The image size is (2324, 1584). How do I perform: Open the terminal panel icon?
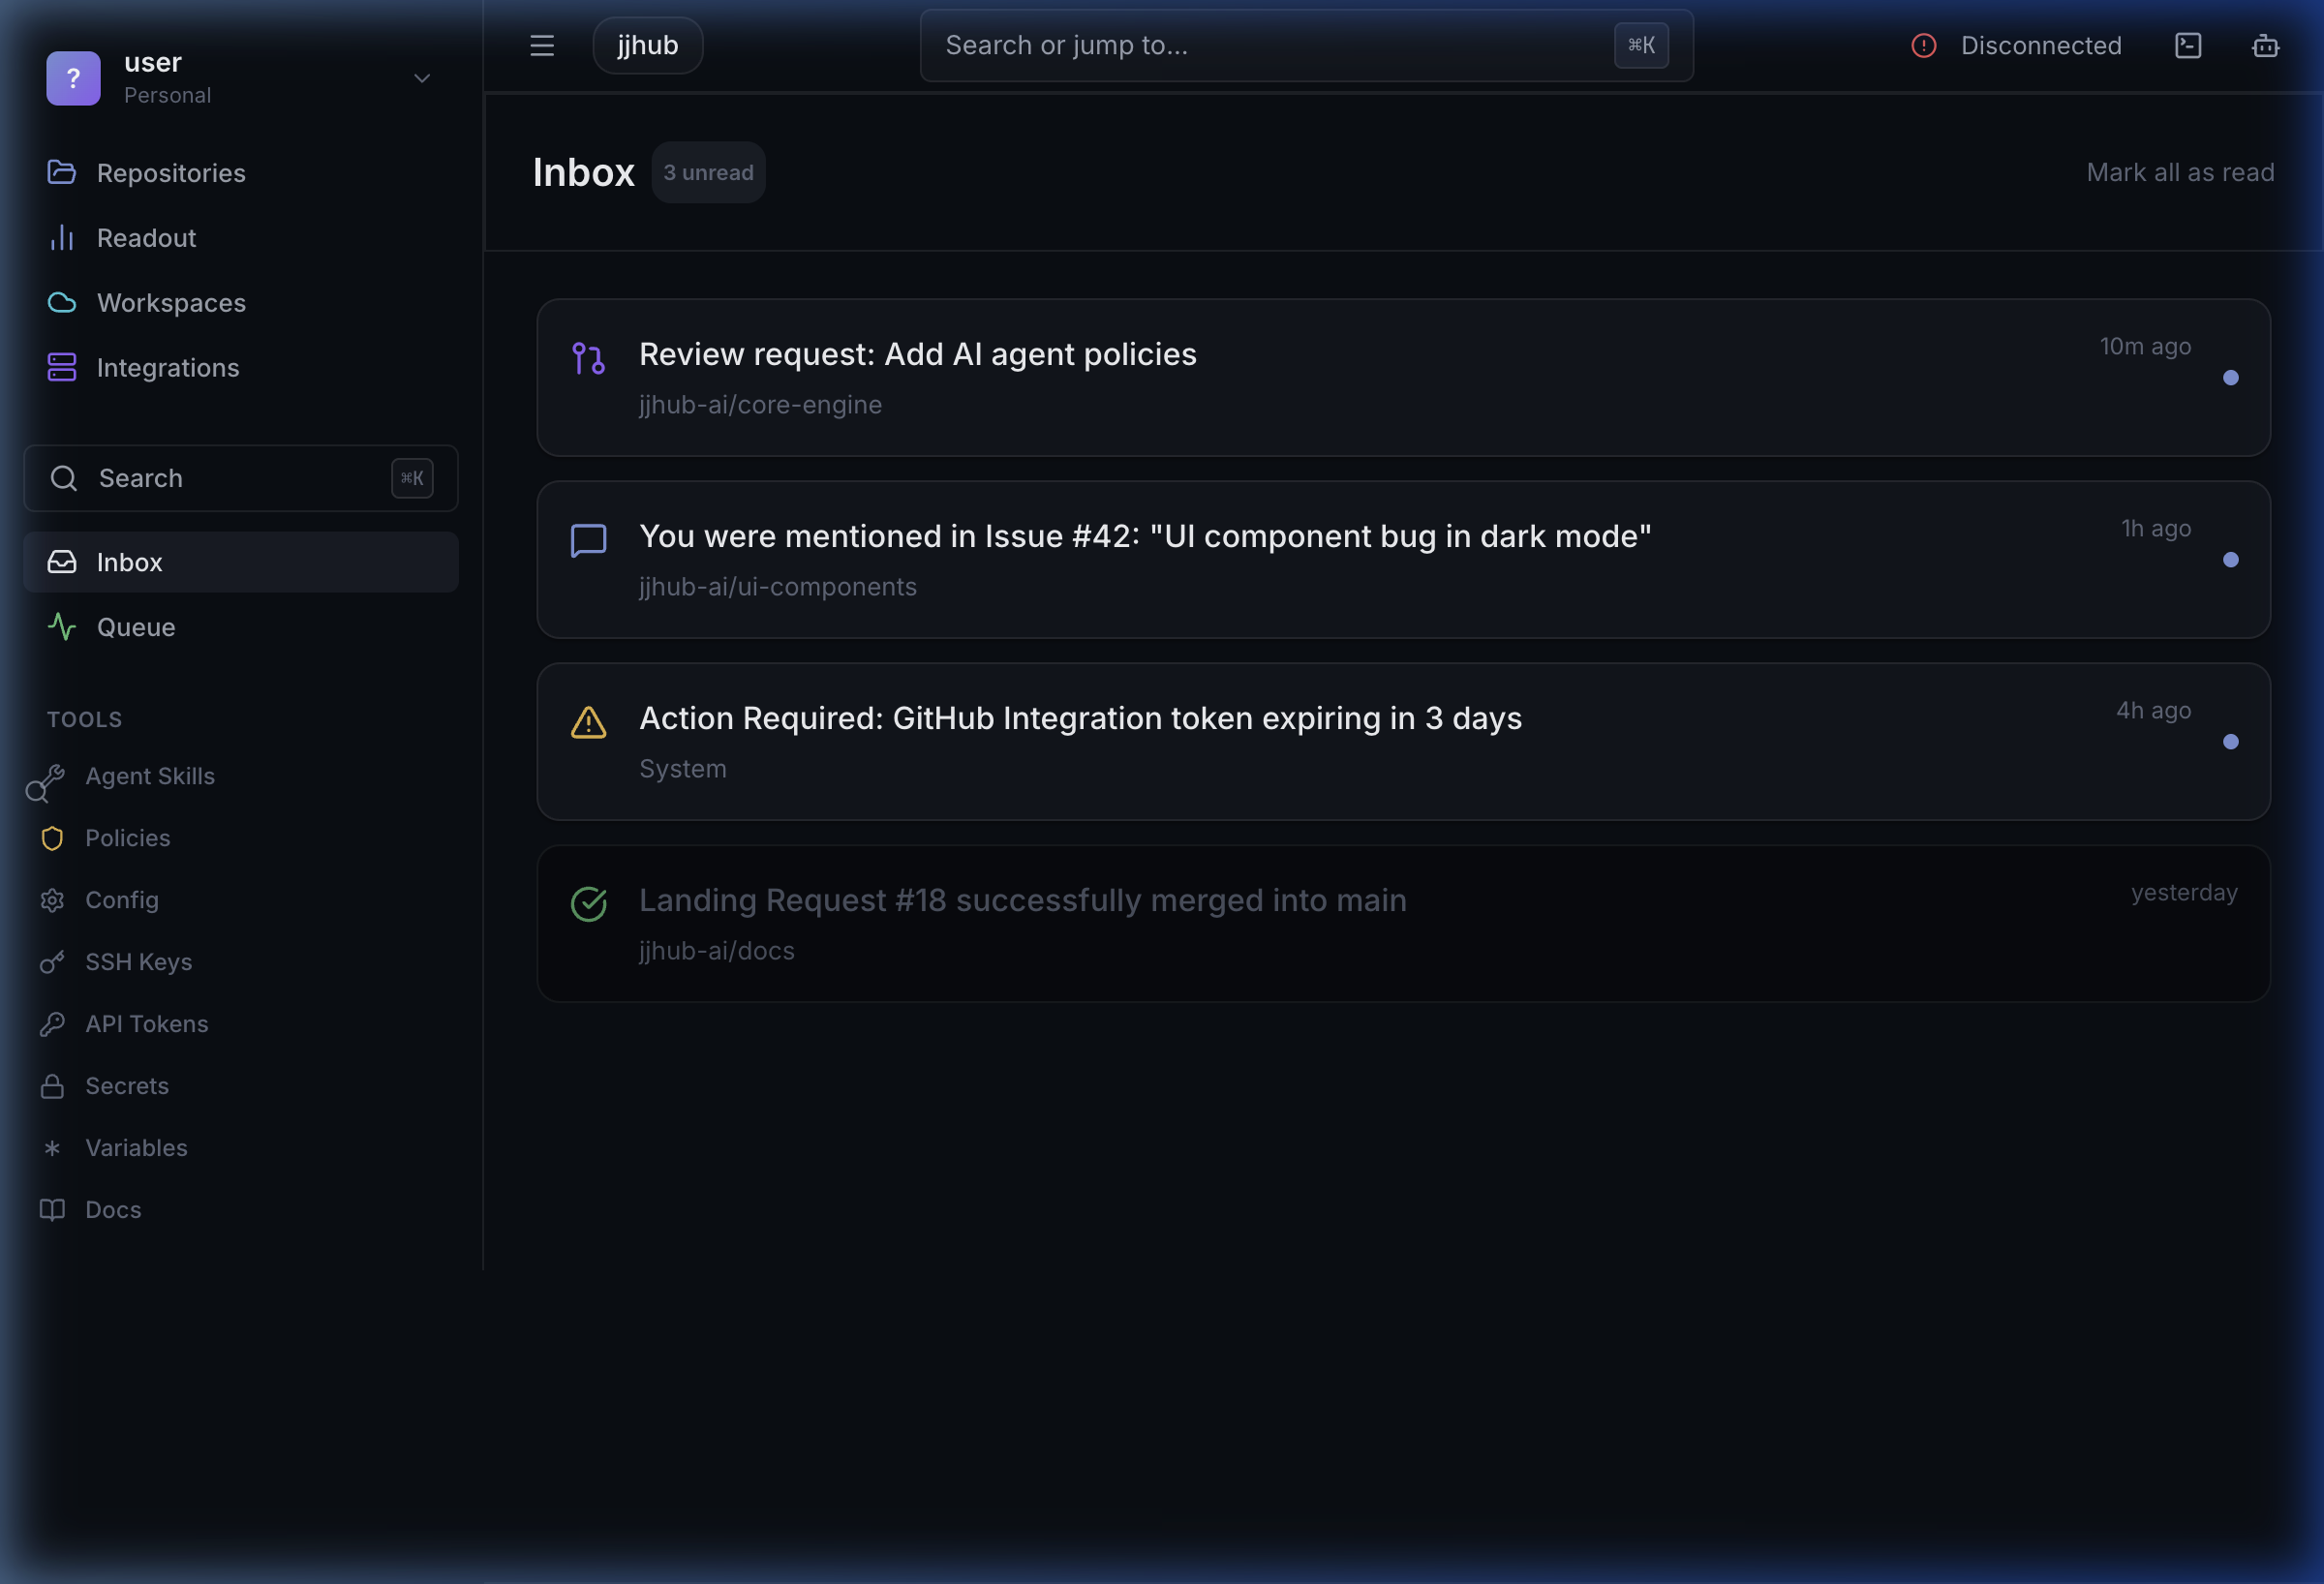click(2187, 46)
